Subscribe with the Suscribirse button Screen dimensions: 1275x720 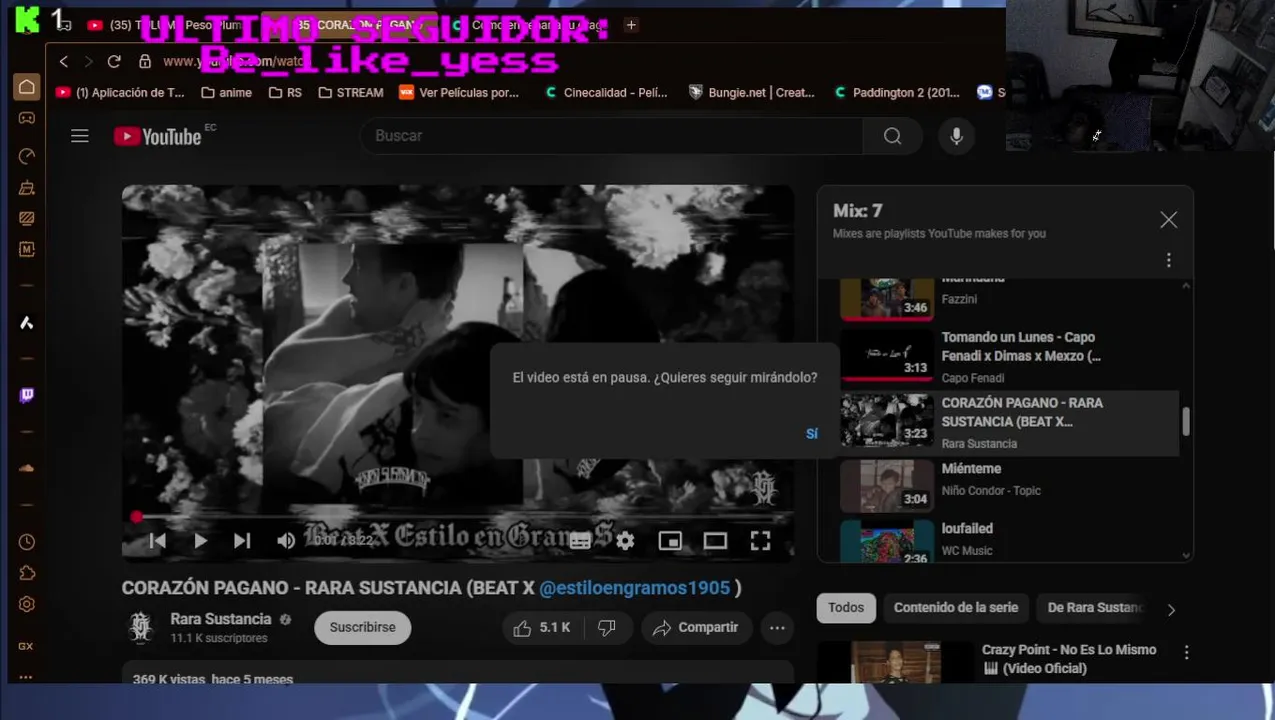[x=363, y=628]
